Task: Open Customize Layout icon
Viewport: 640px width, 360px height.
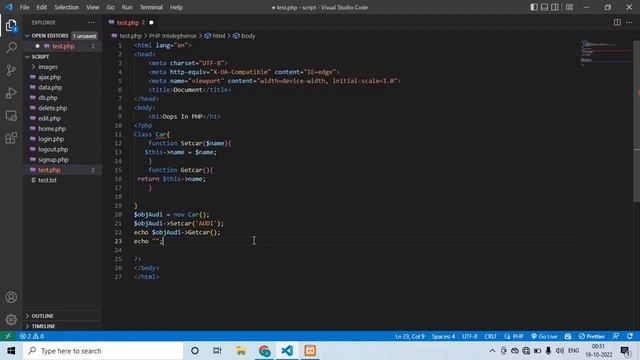Action: tap(569, 7)
